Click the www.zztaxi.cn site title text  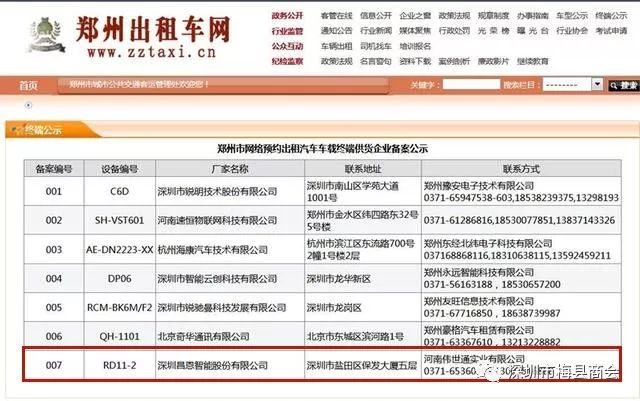(151, 52)
